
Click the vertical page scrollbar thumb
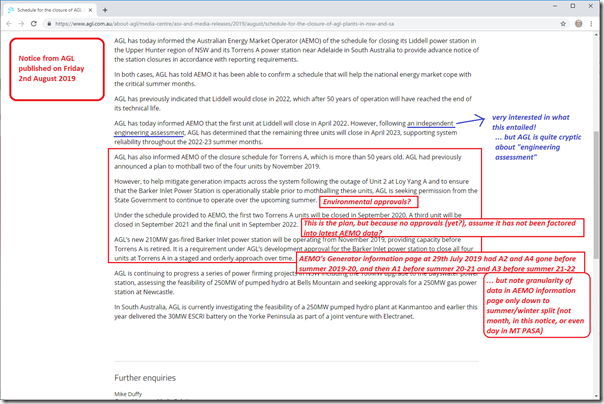click(x=597, y=194)
